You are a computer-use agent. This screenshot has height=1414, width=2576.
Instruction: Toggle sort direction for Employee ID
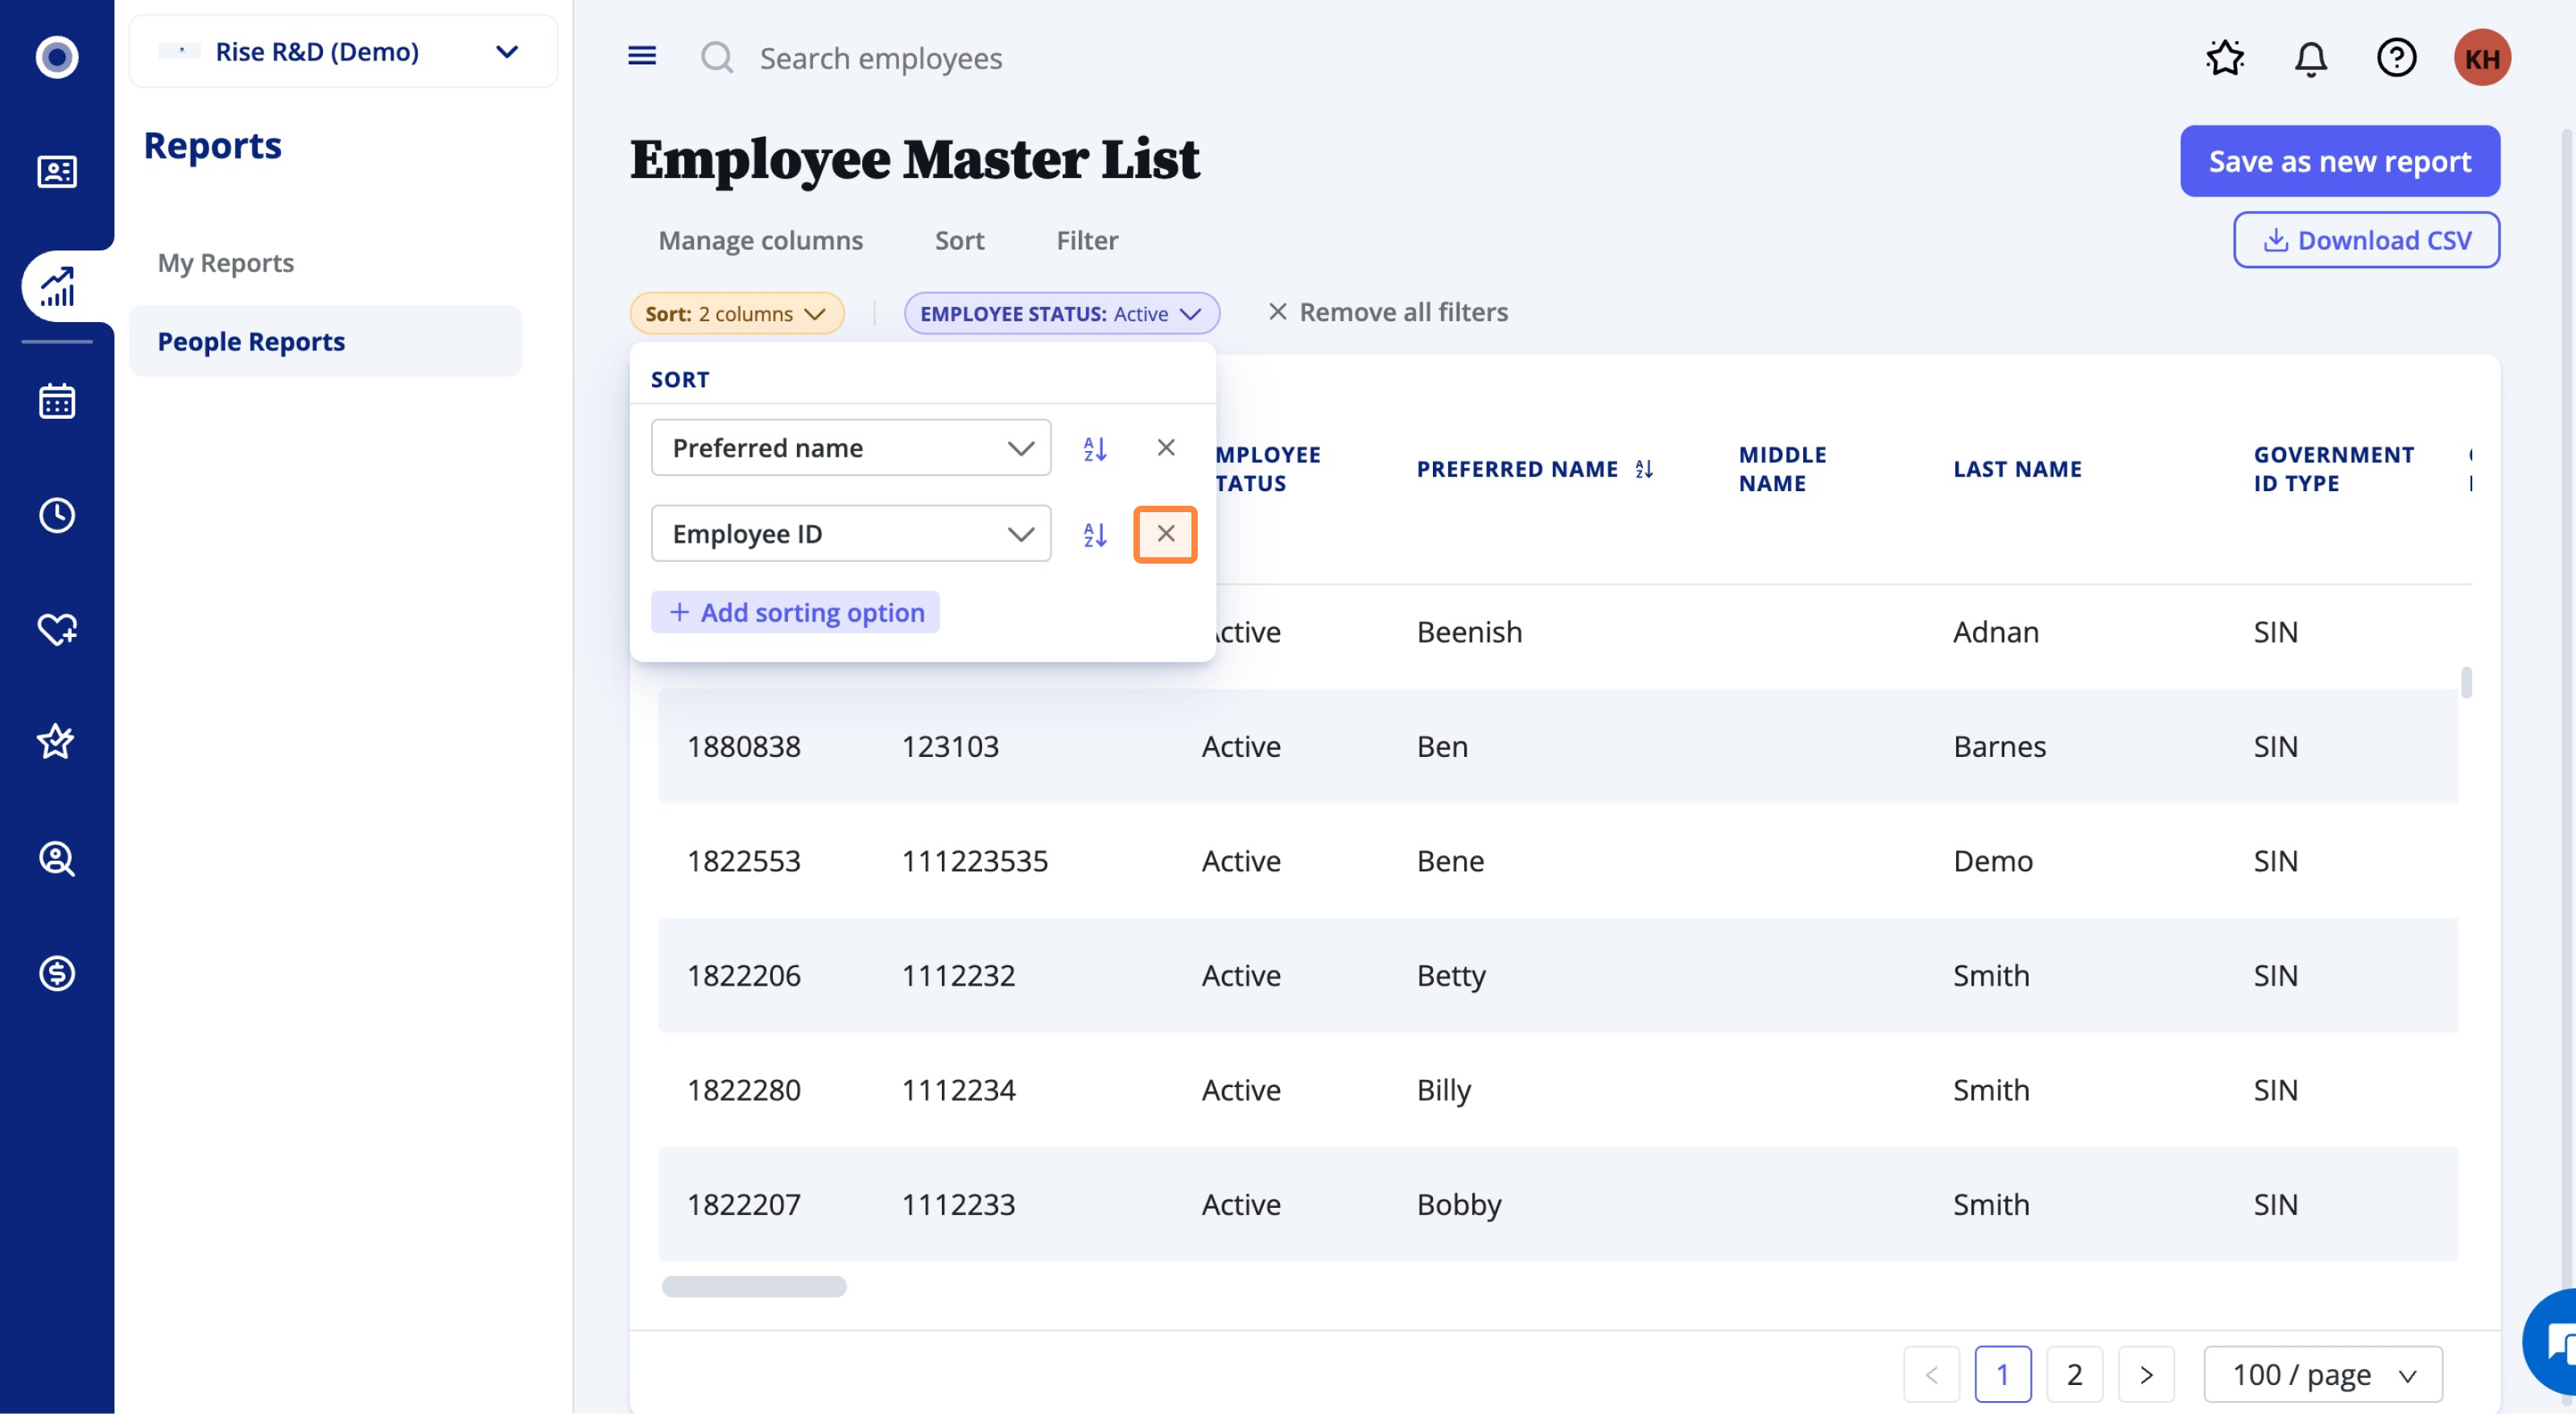[1095, 534]
